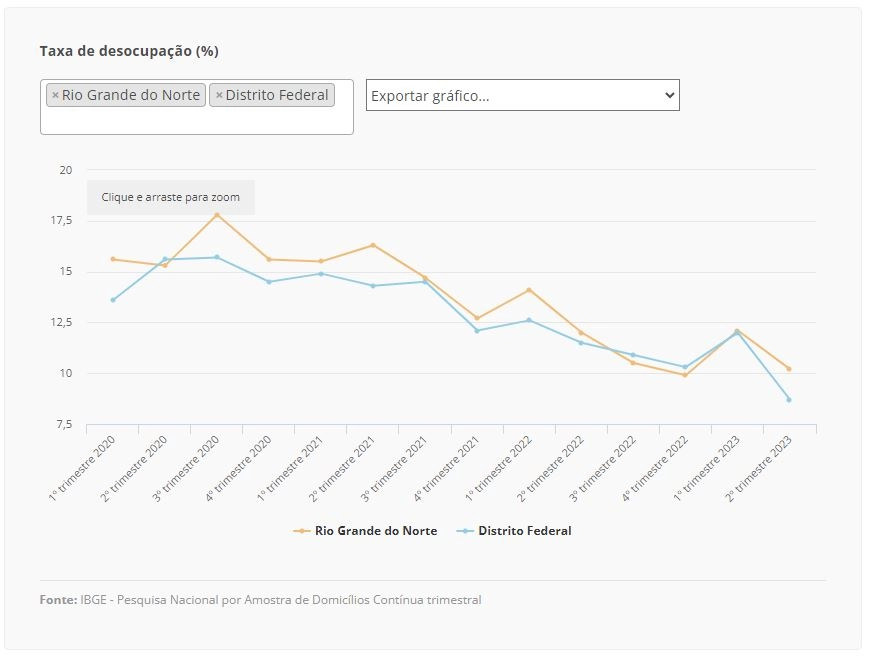Click inside the state selection field
The width and height of the screenshot is (869, 656).
(x=197, y=107)
